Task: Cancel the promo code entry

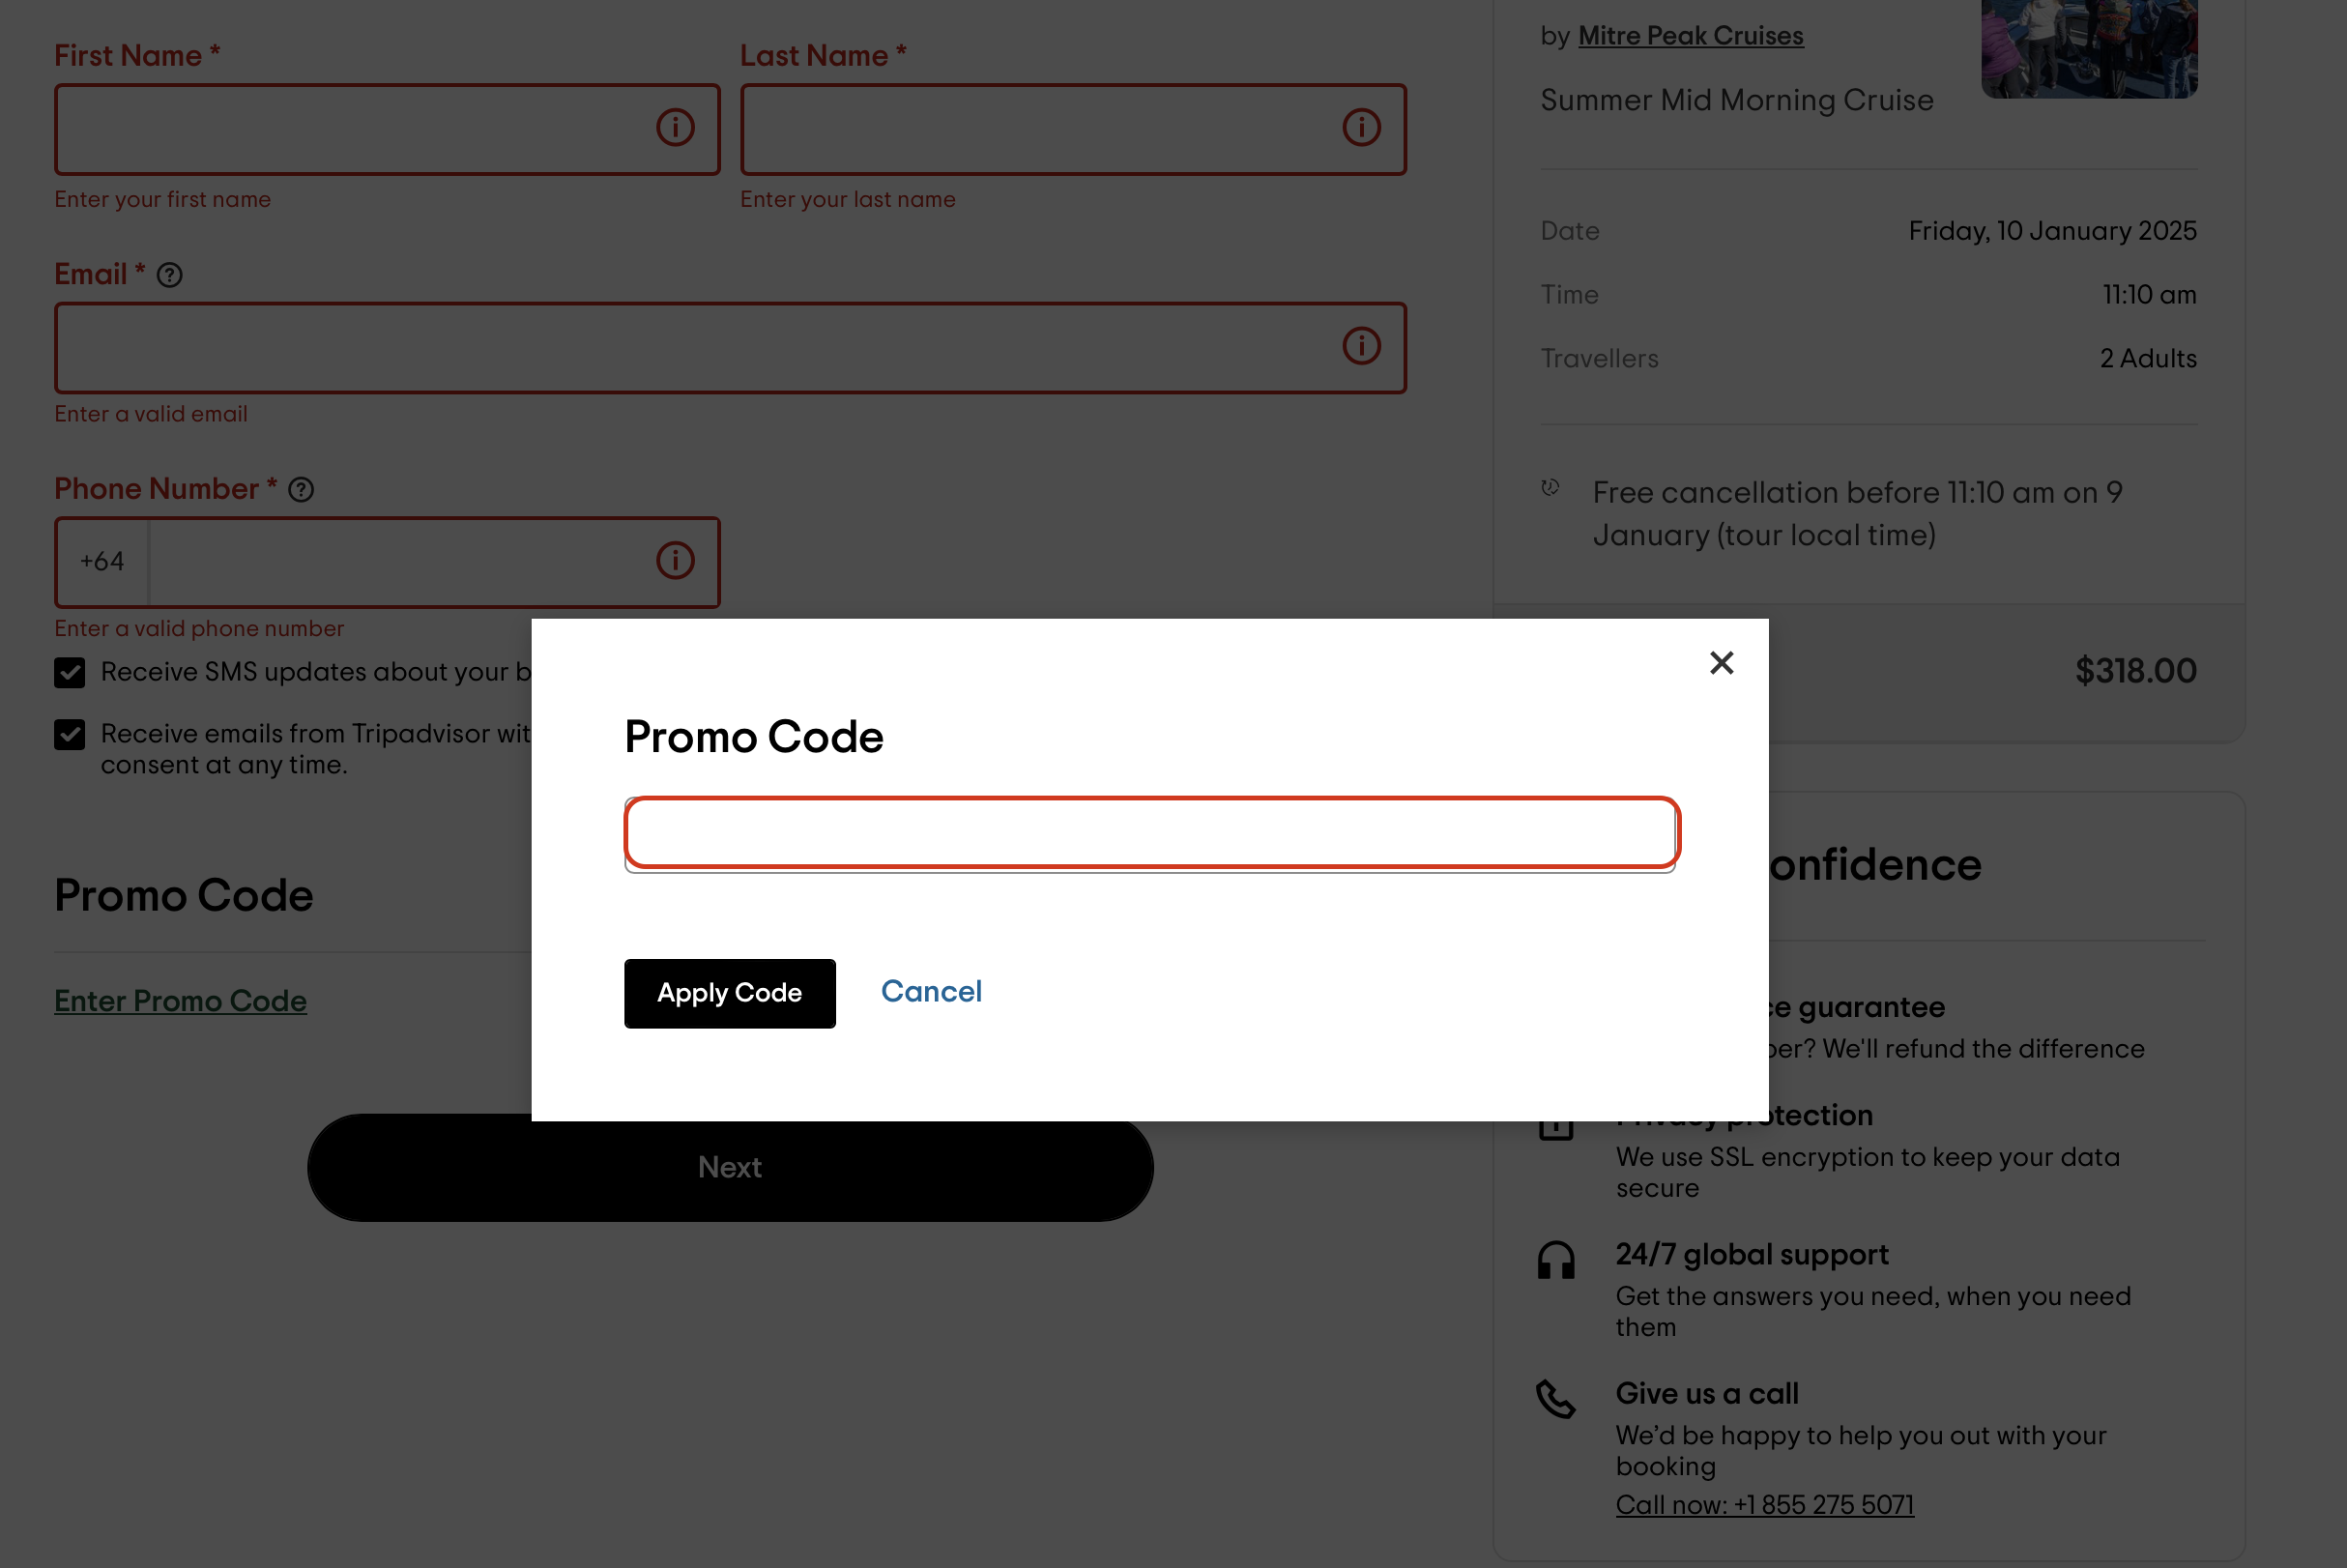Action: (x=931, y=992)
